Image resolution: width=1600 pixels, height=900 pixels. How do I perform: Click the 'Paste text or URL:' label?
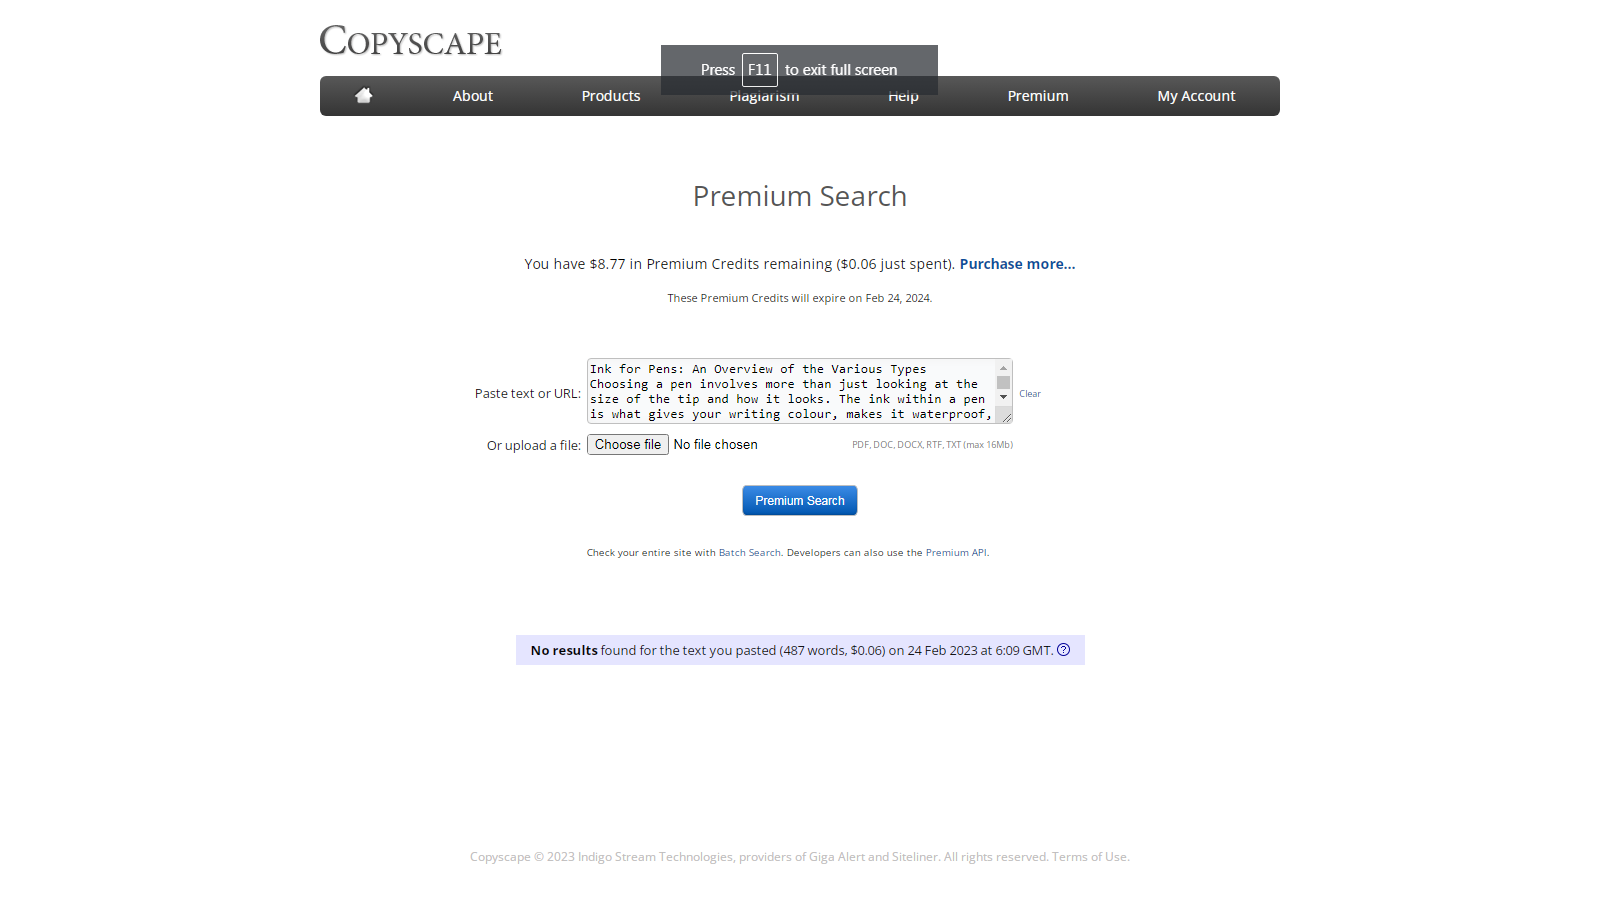click(528, 394)
